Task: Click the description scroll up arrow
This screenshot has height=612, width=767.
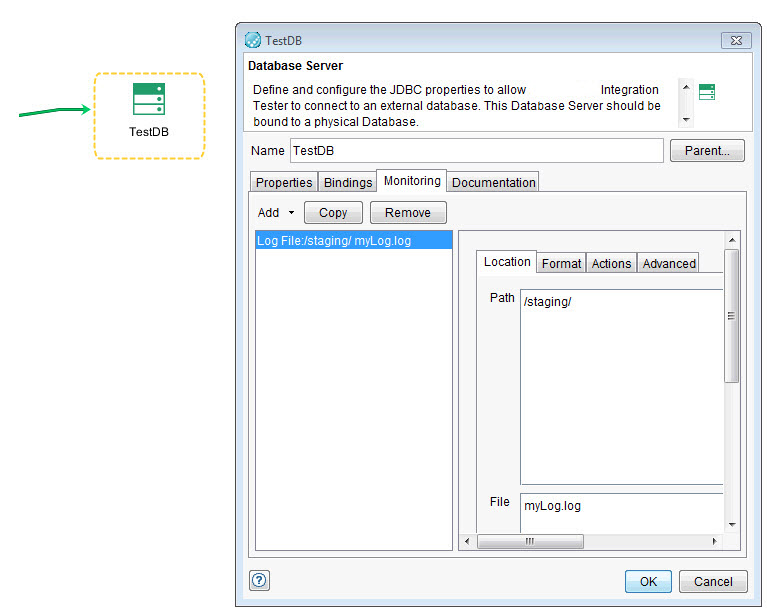Action: pyautogui.click(x=686, y=87)
